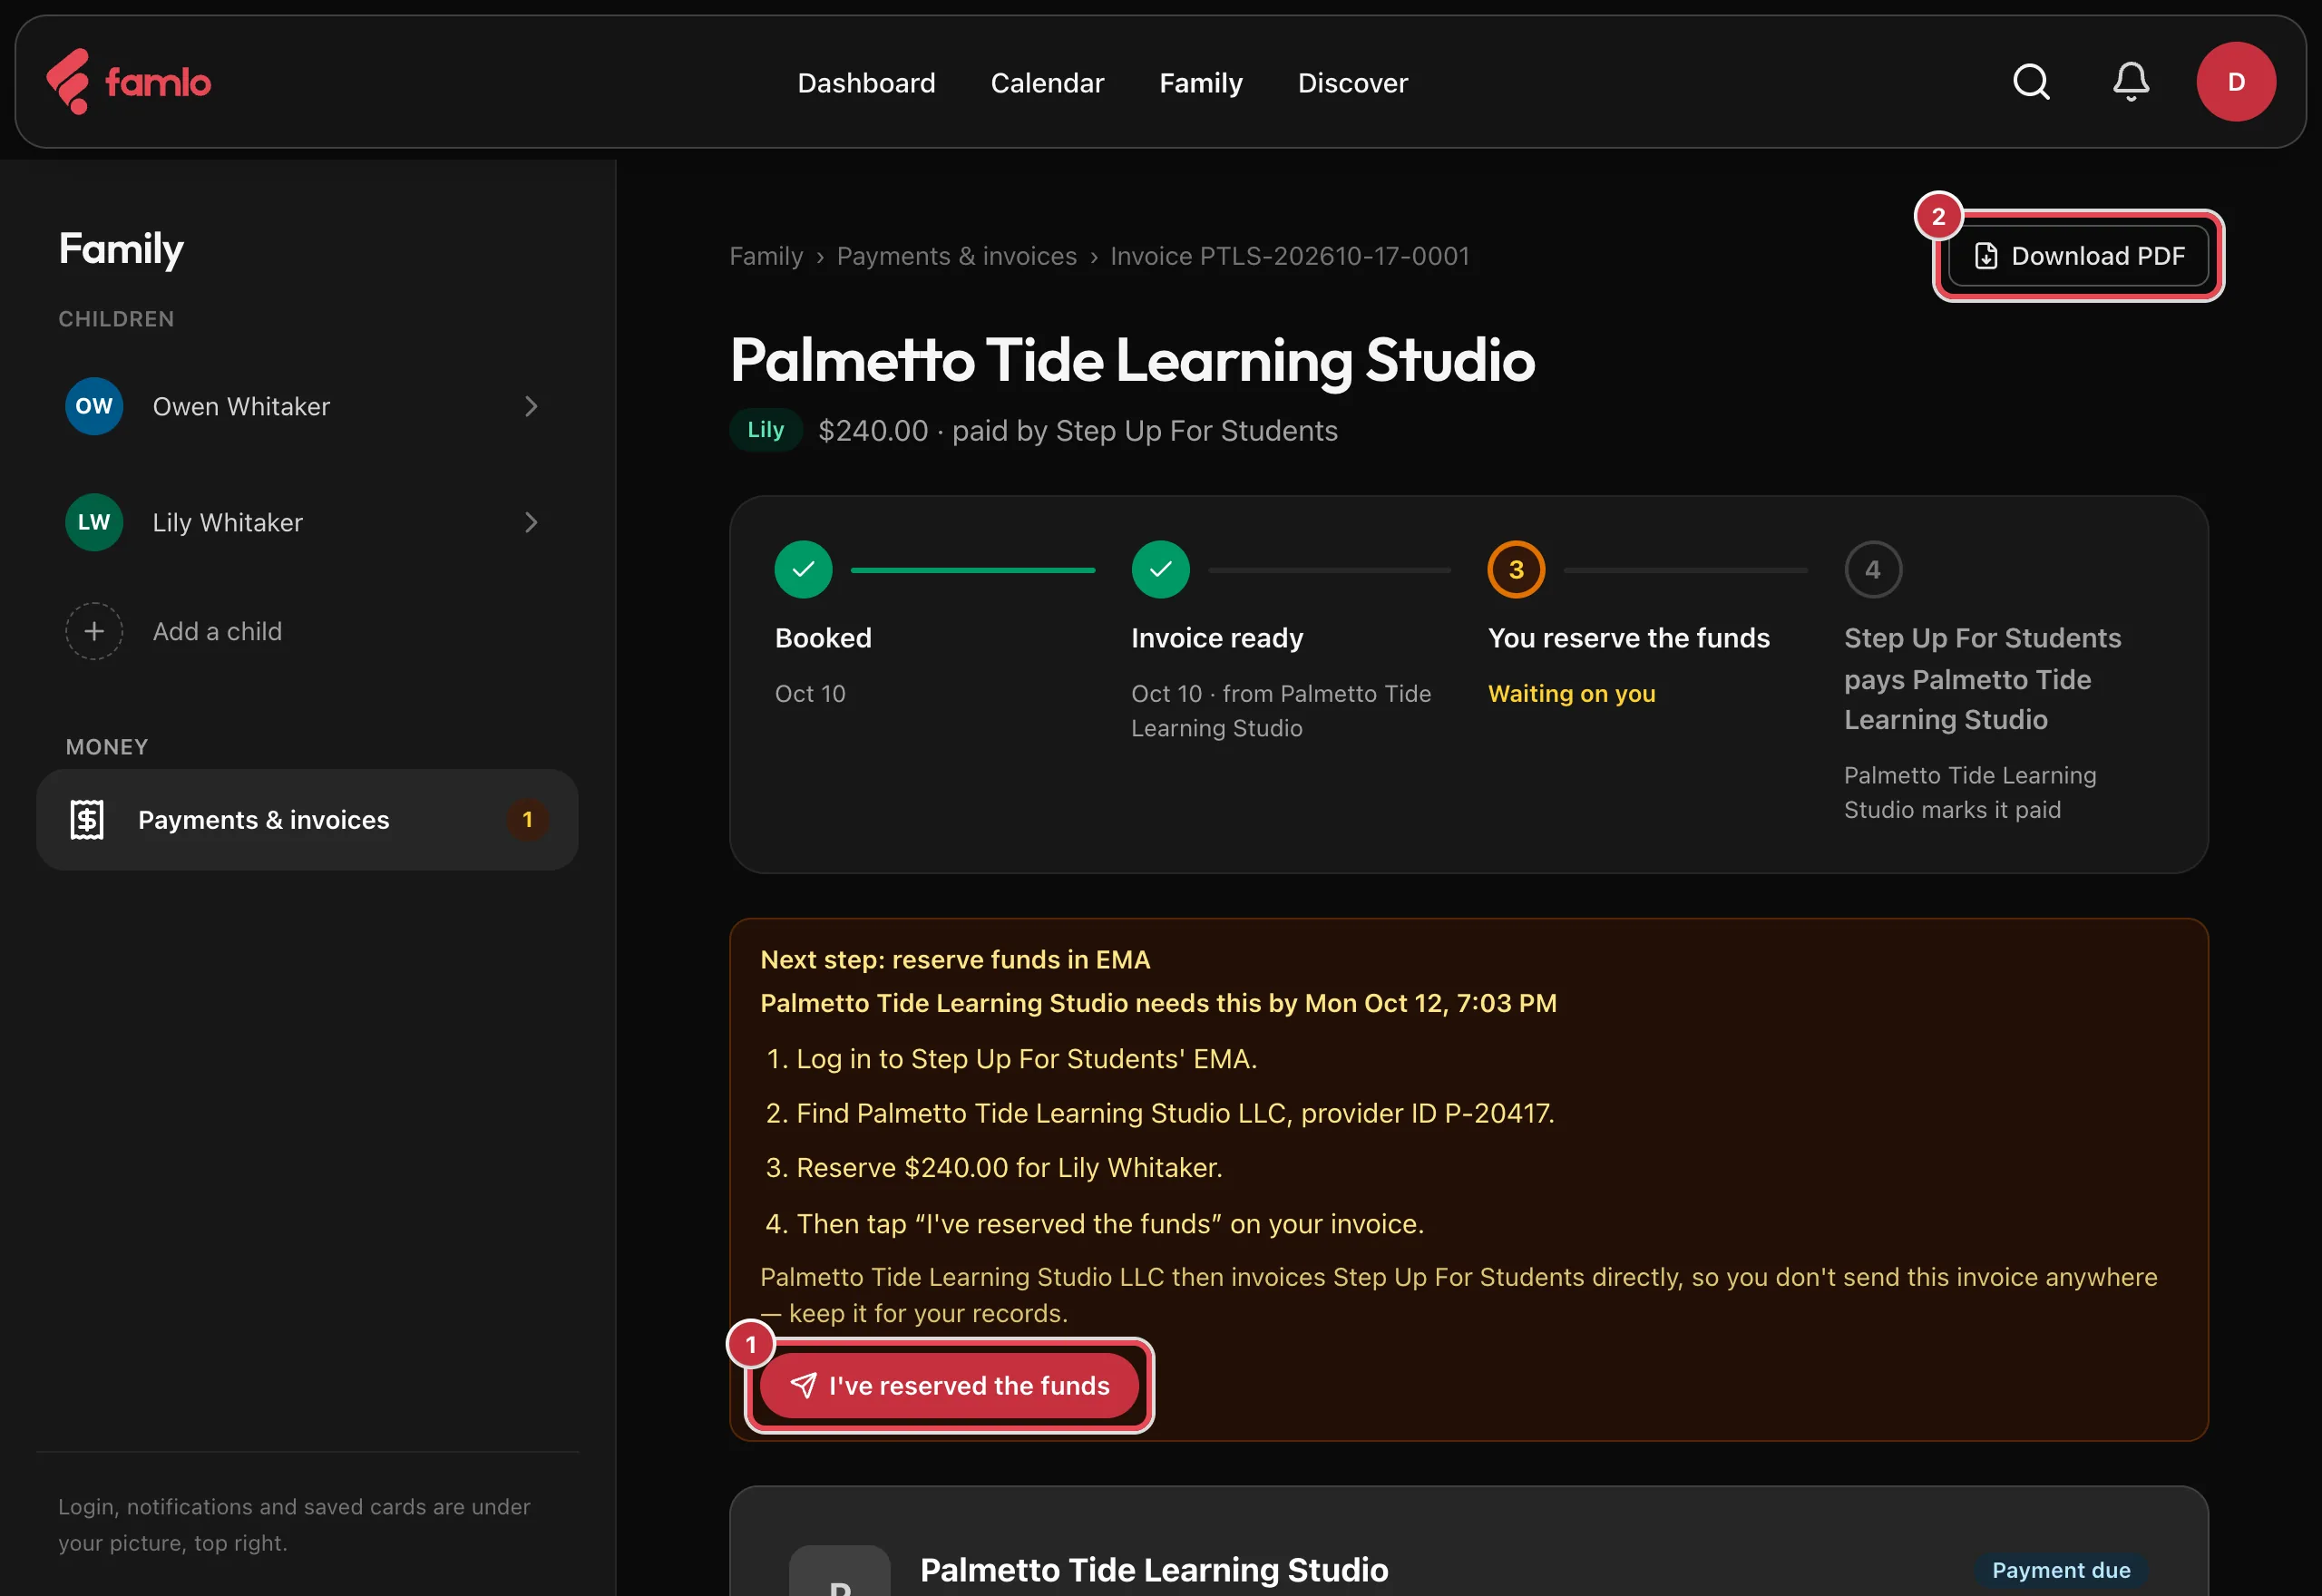Go back to Family breadcrumb
2322x1596 pixels.
pos(766,257)
